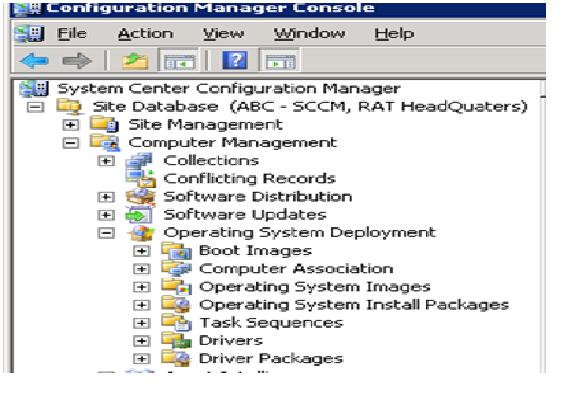Screen dimensions: 582x403
Task: Select the Software Updates label
Action: pyautogui.click(x=245, y=214)
